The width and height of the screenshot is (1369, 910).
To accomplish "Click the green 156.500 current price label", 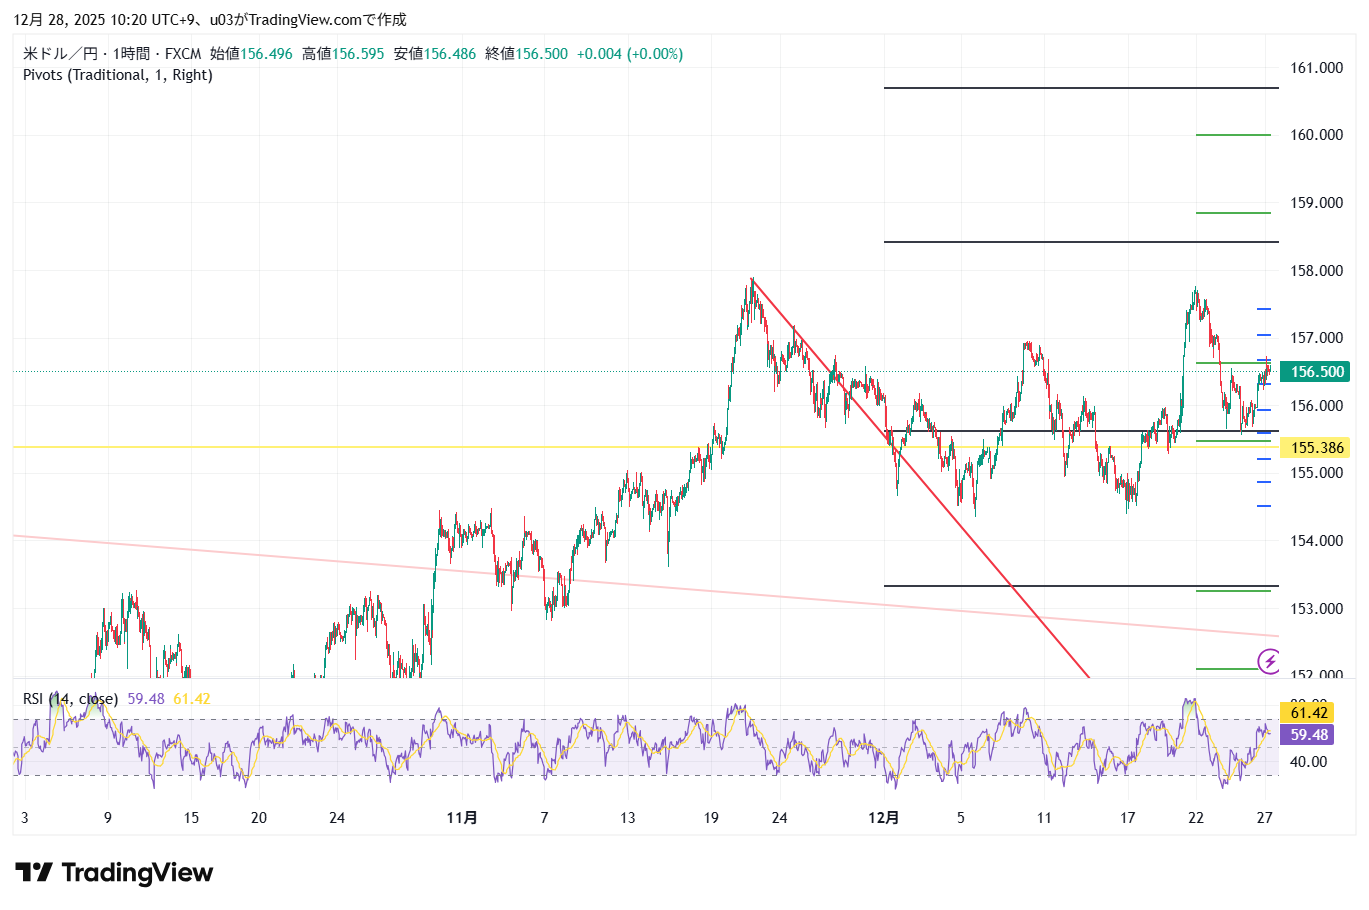I will [x=1316, y=372].
